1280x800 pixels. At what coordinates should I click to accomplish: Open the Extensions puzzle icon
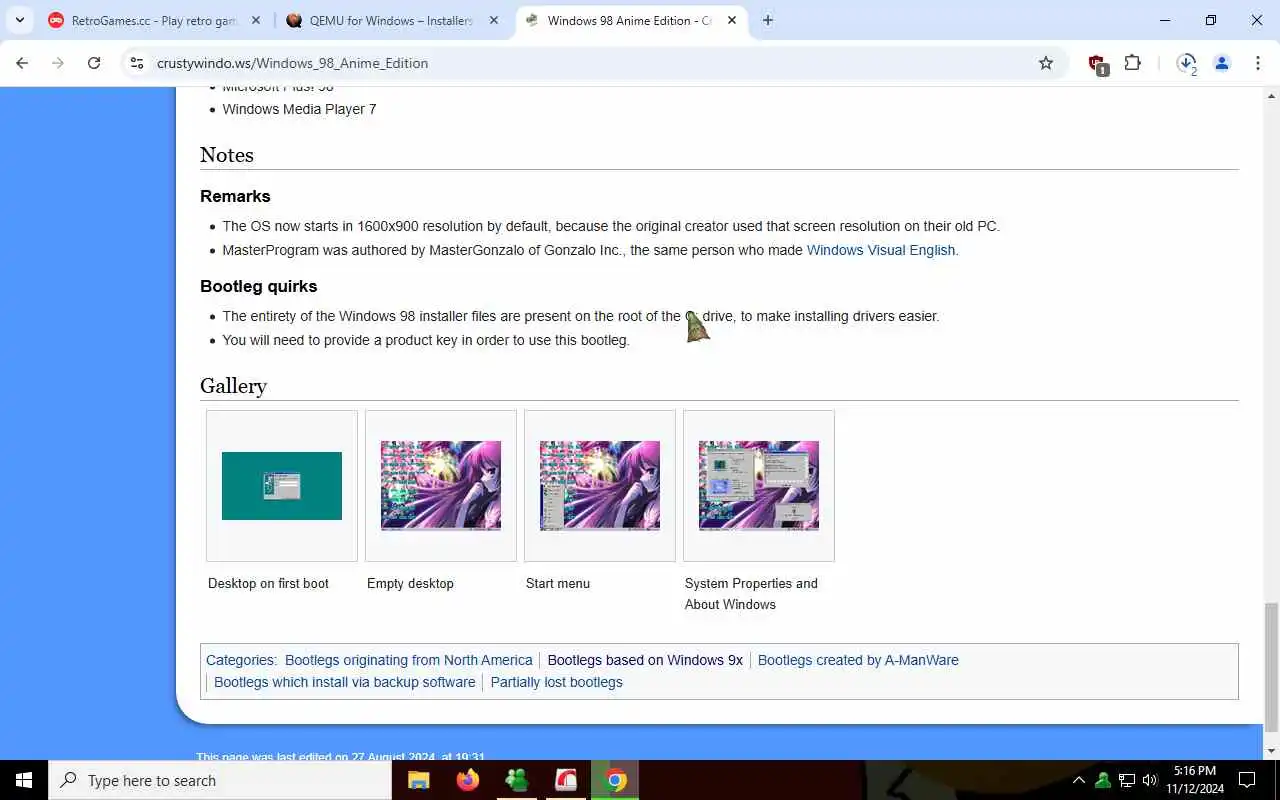pyautogui.click(x=1132, y=63)
